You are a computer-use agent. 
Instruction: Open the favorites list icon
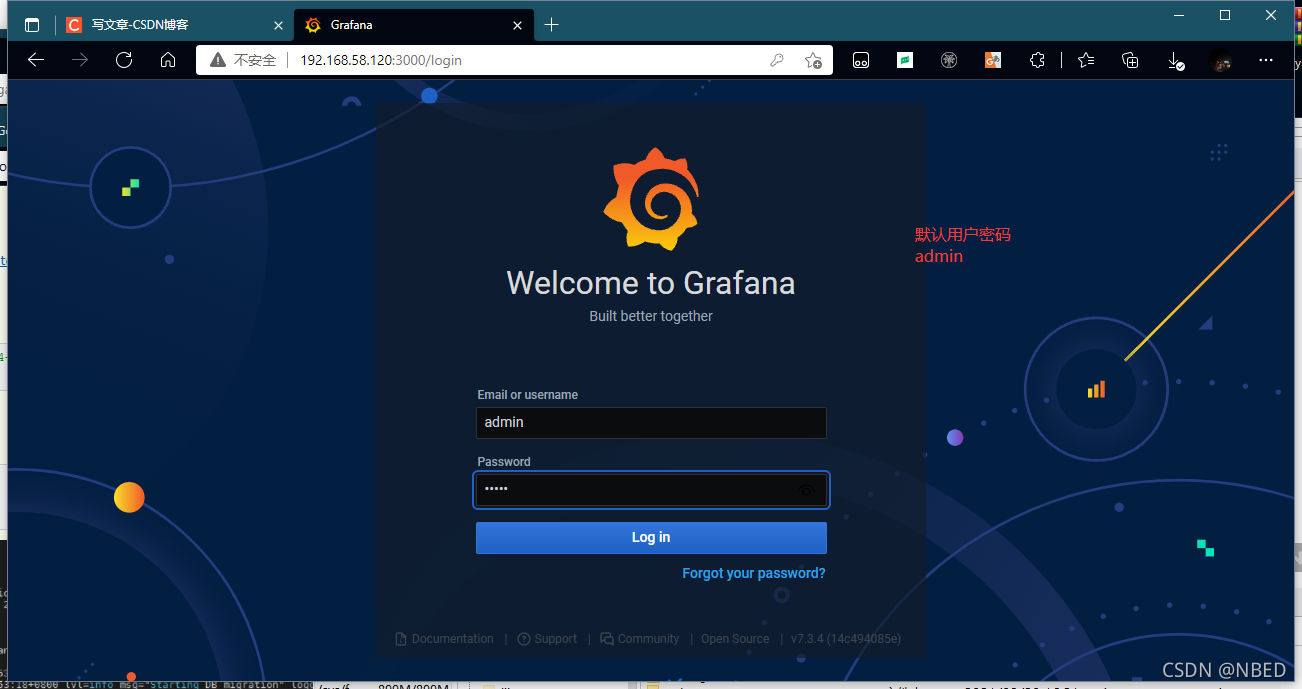click(x=1086, y=60)
